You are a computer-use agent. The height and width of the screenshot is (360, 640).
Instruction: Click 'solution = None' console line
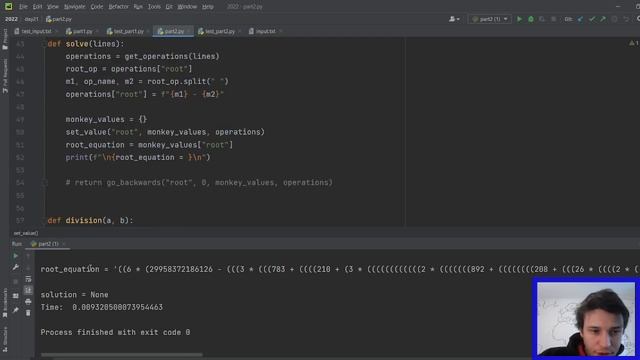(x=74, y=295)
